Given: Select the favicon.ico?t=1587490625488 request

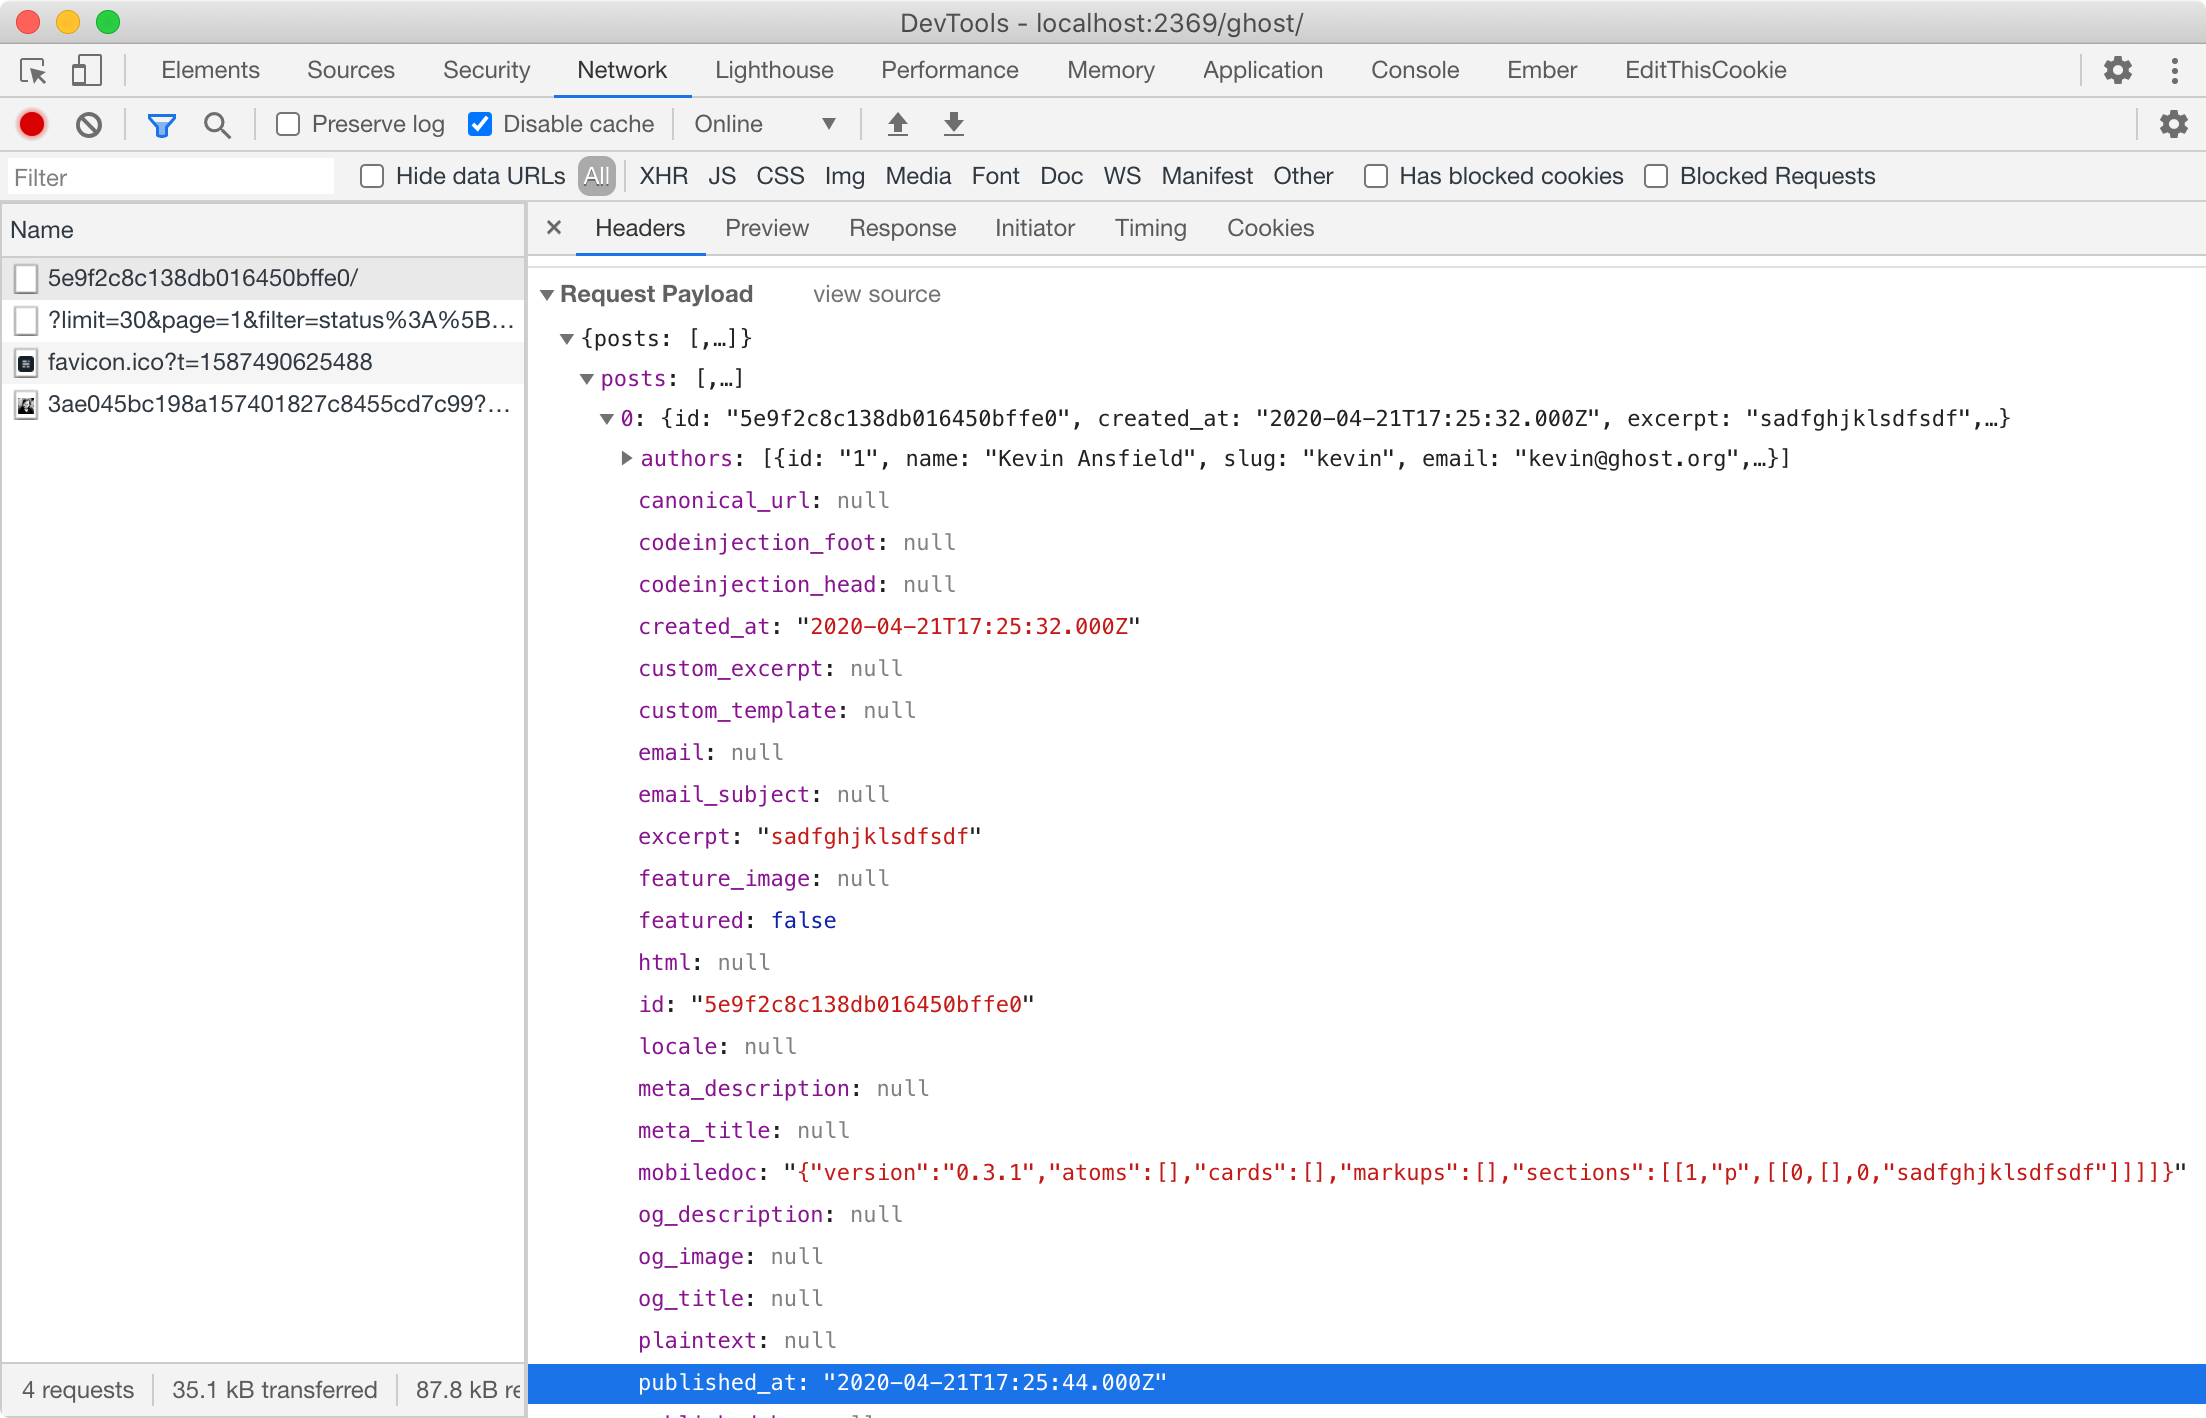Looking at the screenshot, I should pos(263,363).
